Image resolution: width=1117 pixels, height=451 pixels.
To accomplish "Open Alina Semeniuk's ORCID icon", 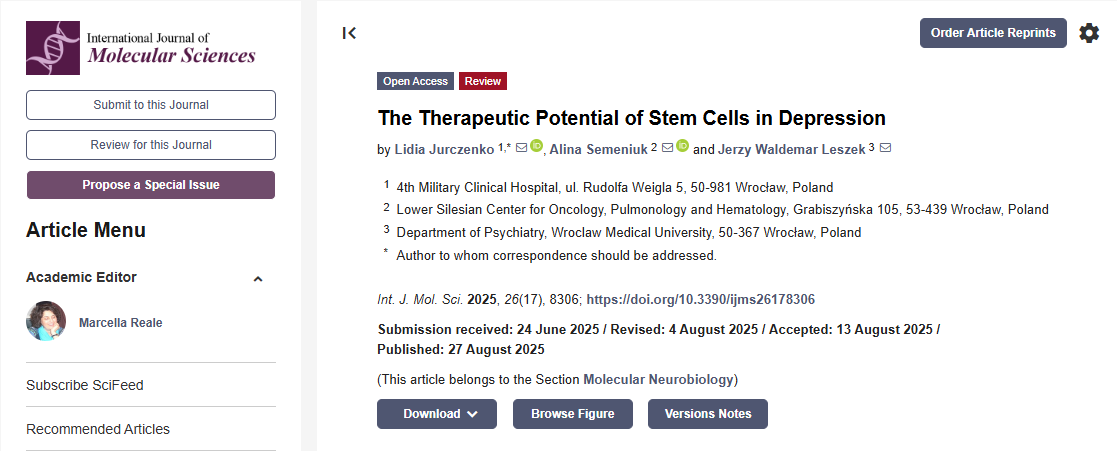I will click(683, 147).
